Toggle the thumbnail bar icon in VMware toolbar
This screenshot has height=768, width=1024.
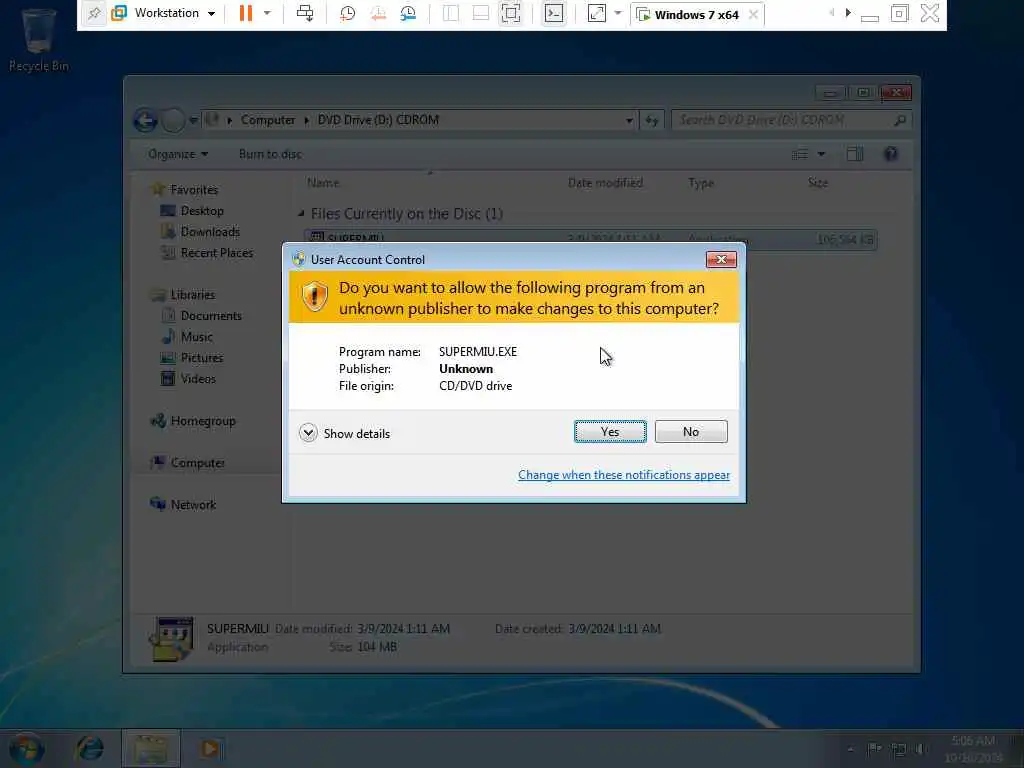click(481, 14)
